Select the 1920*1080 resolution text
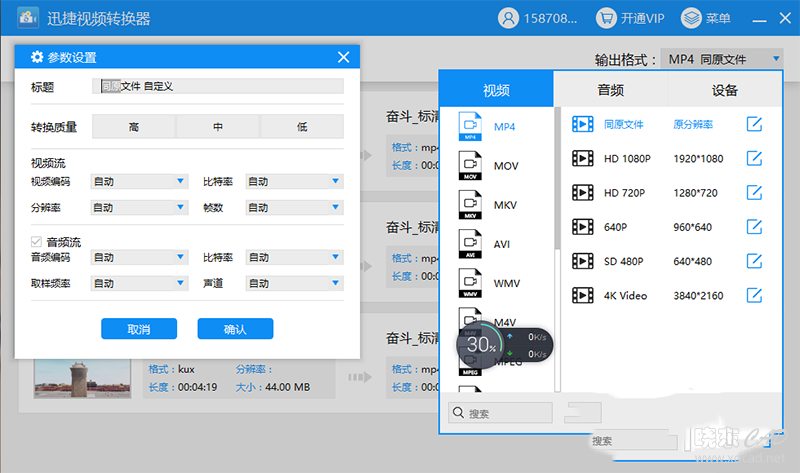This screenshot has height=473, width=800. (698, 159)
